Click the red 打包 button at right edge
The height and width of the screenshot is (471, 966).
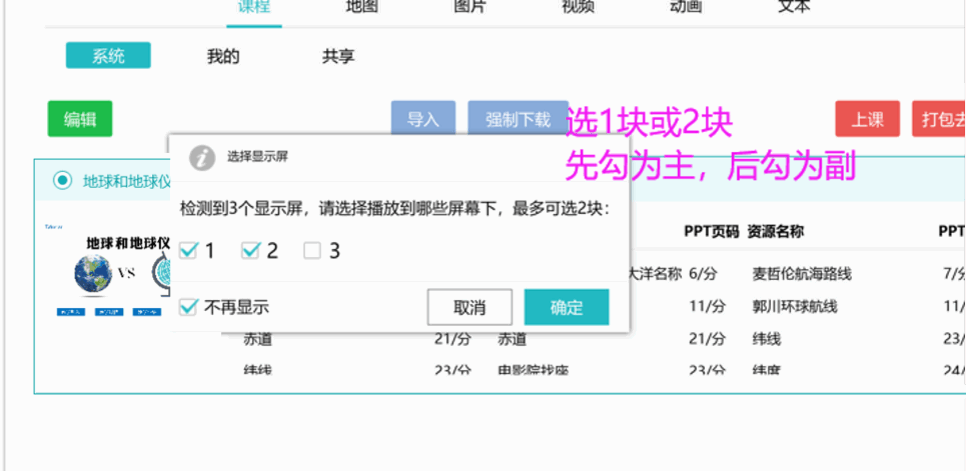(940, 120)
